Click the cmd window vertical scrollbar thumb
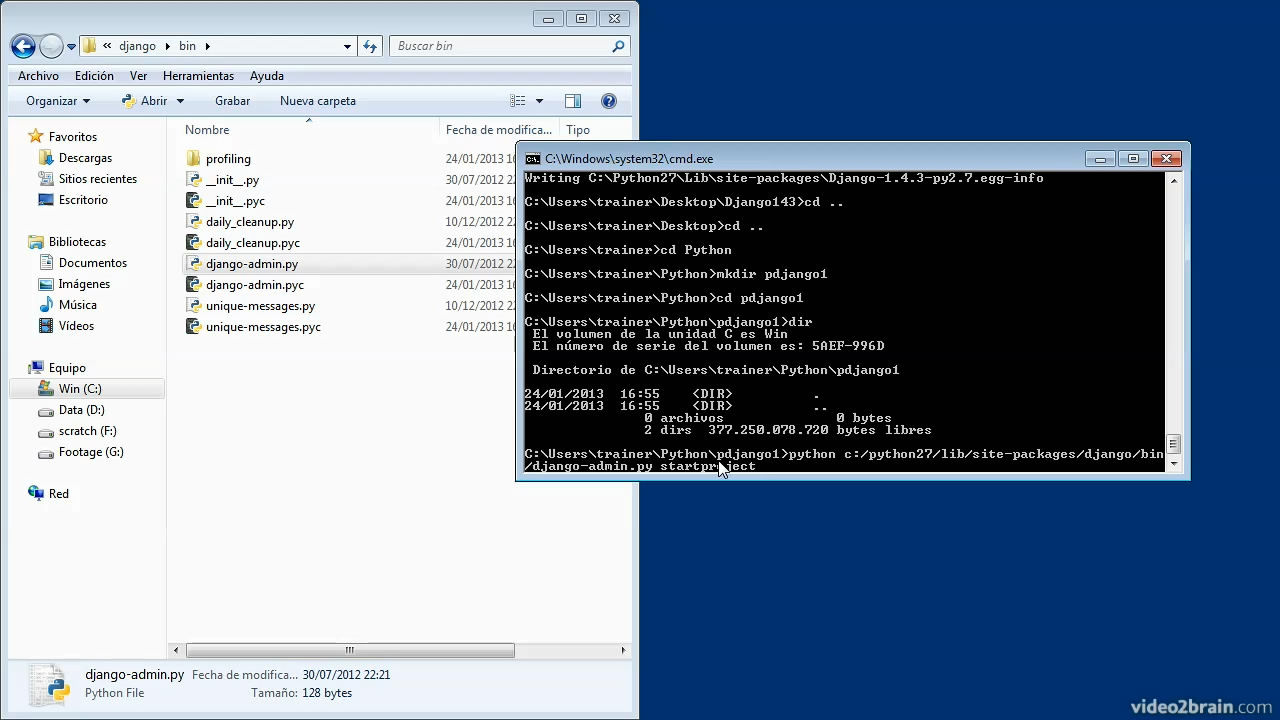 (1174, 445)
